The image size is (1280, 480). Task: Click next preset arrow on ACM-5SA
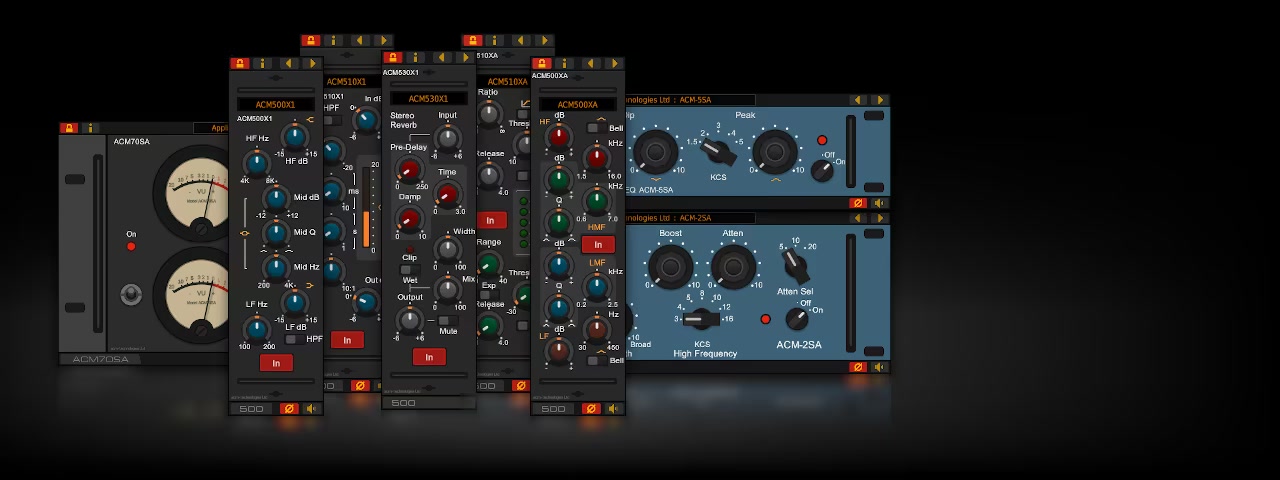pyautogui.click(x=879, y=100)
